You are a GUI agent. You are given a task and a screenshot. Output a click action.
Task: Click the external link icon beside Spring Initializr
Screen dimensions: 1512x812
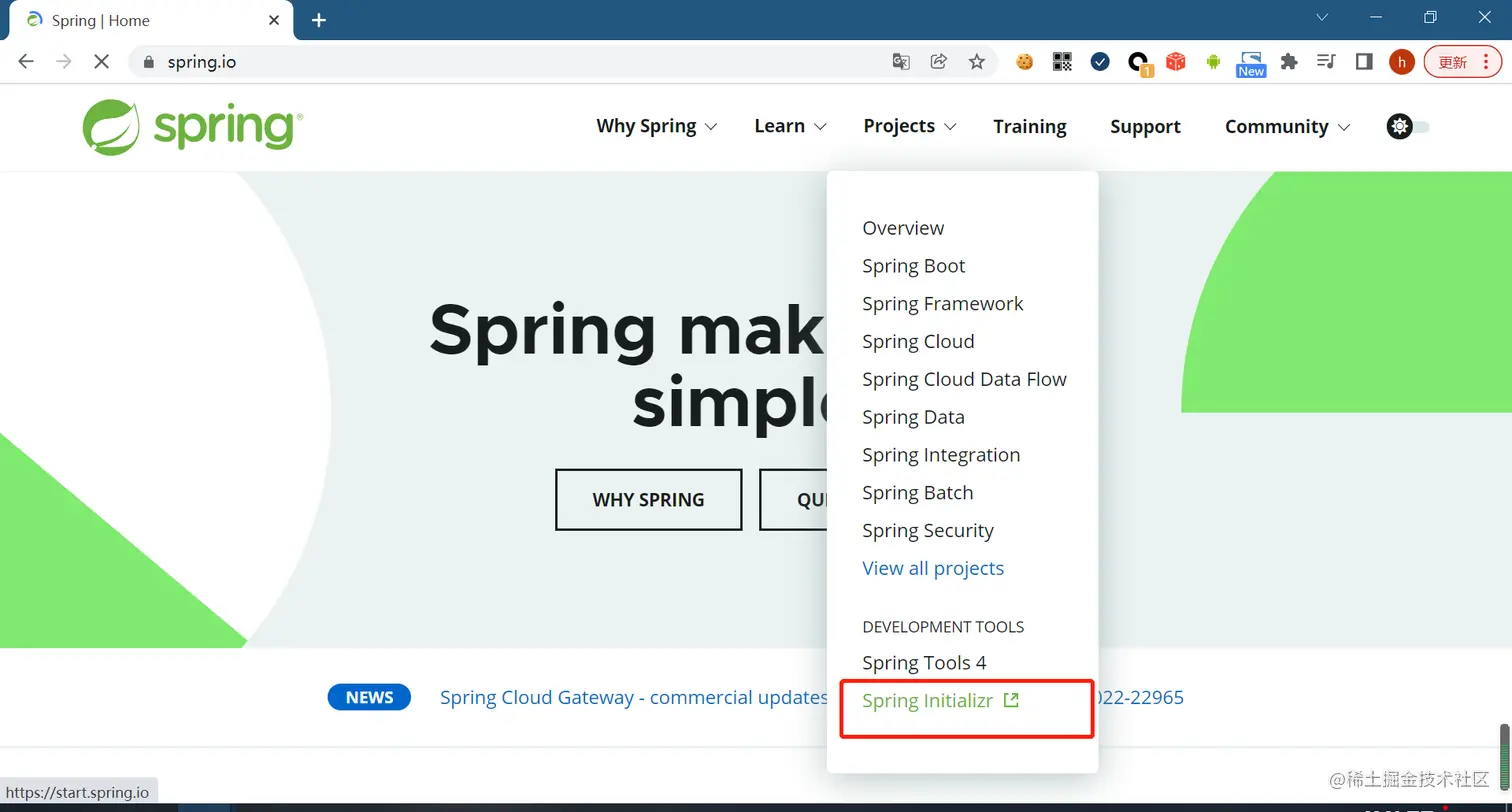click(x=1011, y=700)
